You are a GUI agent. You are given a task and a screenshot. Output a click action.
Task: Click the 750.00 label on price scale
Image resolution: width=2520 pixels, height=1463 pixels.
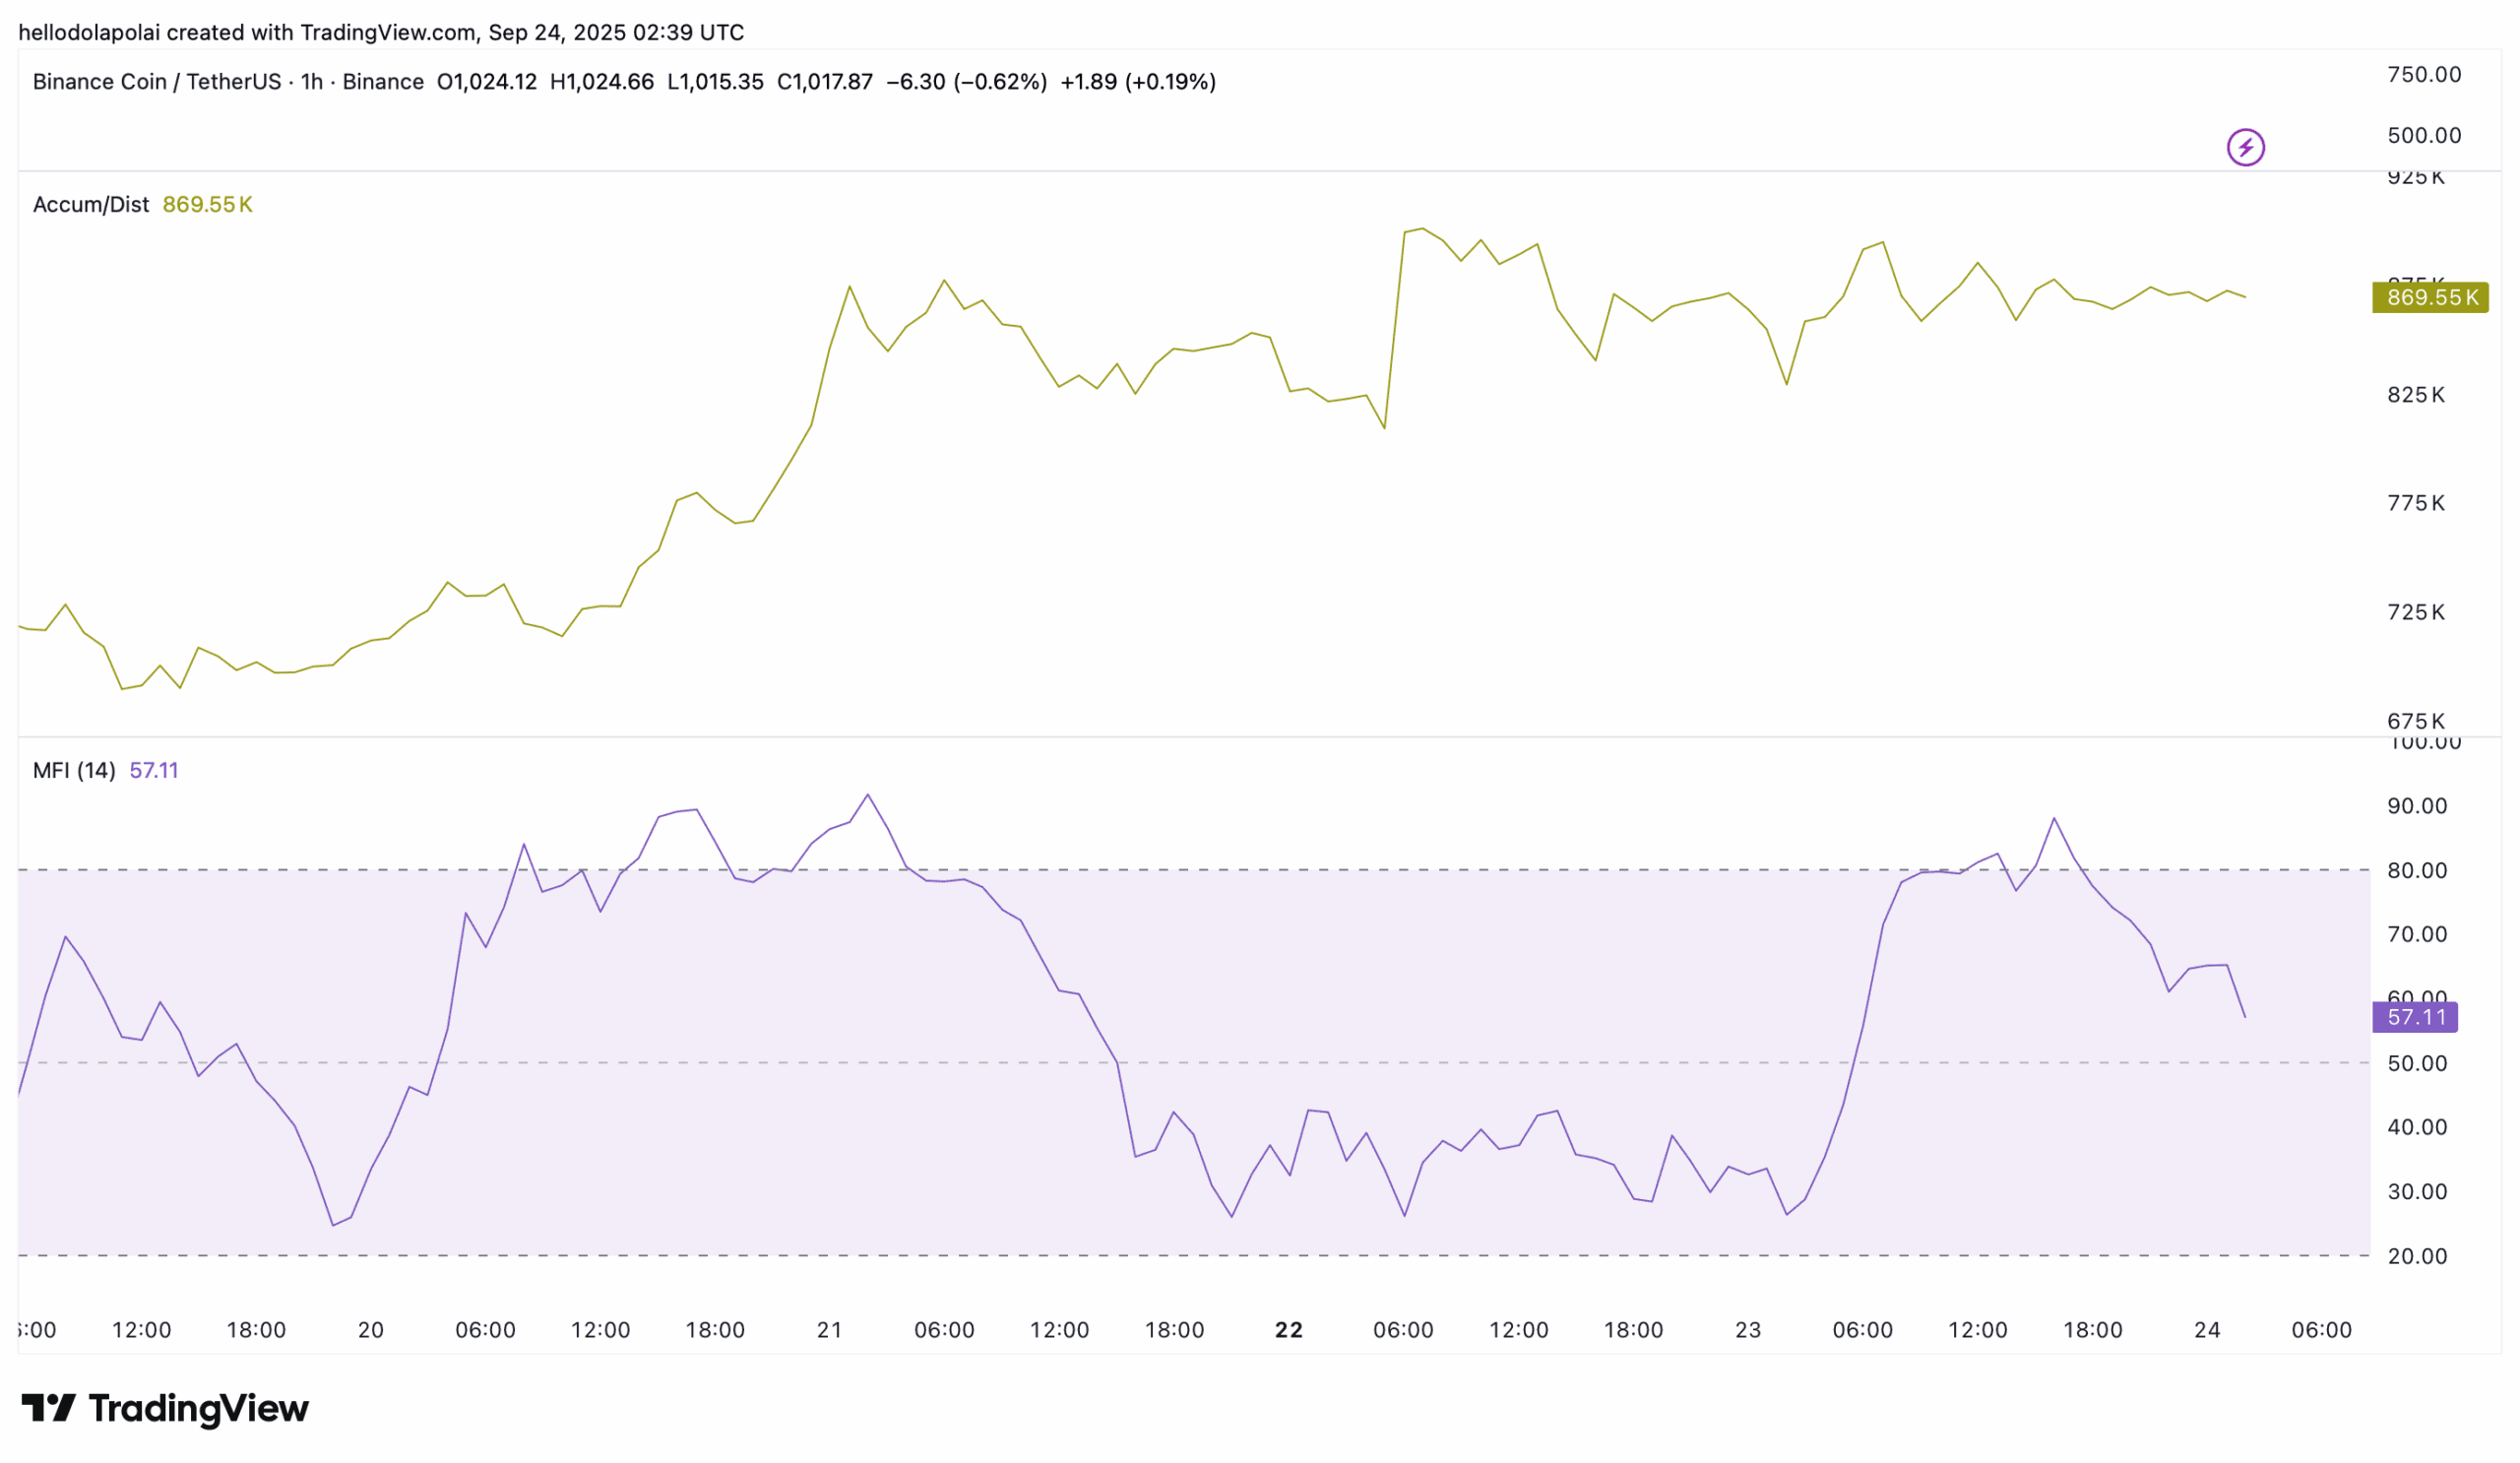pos(2424,75)
